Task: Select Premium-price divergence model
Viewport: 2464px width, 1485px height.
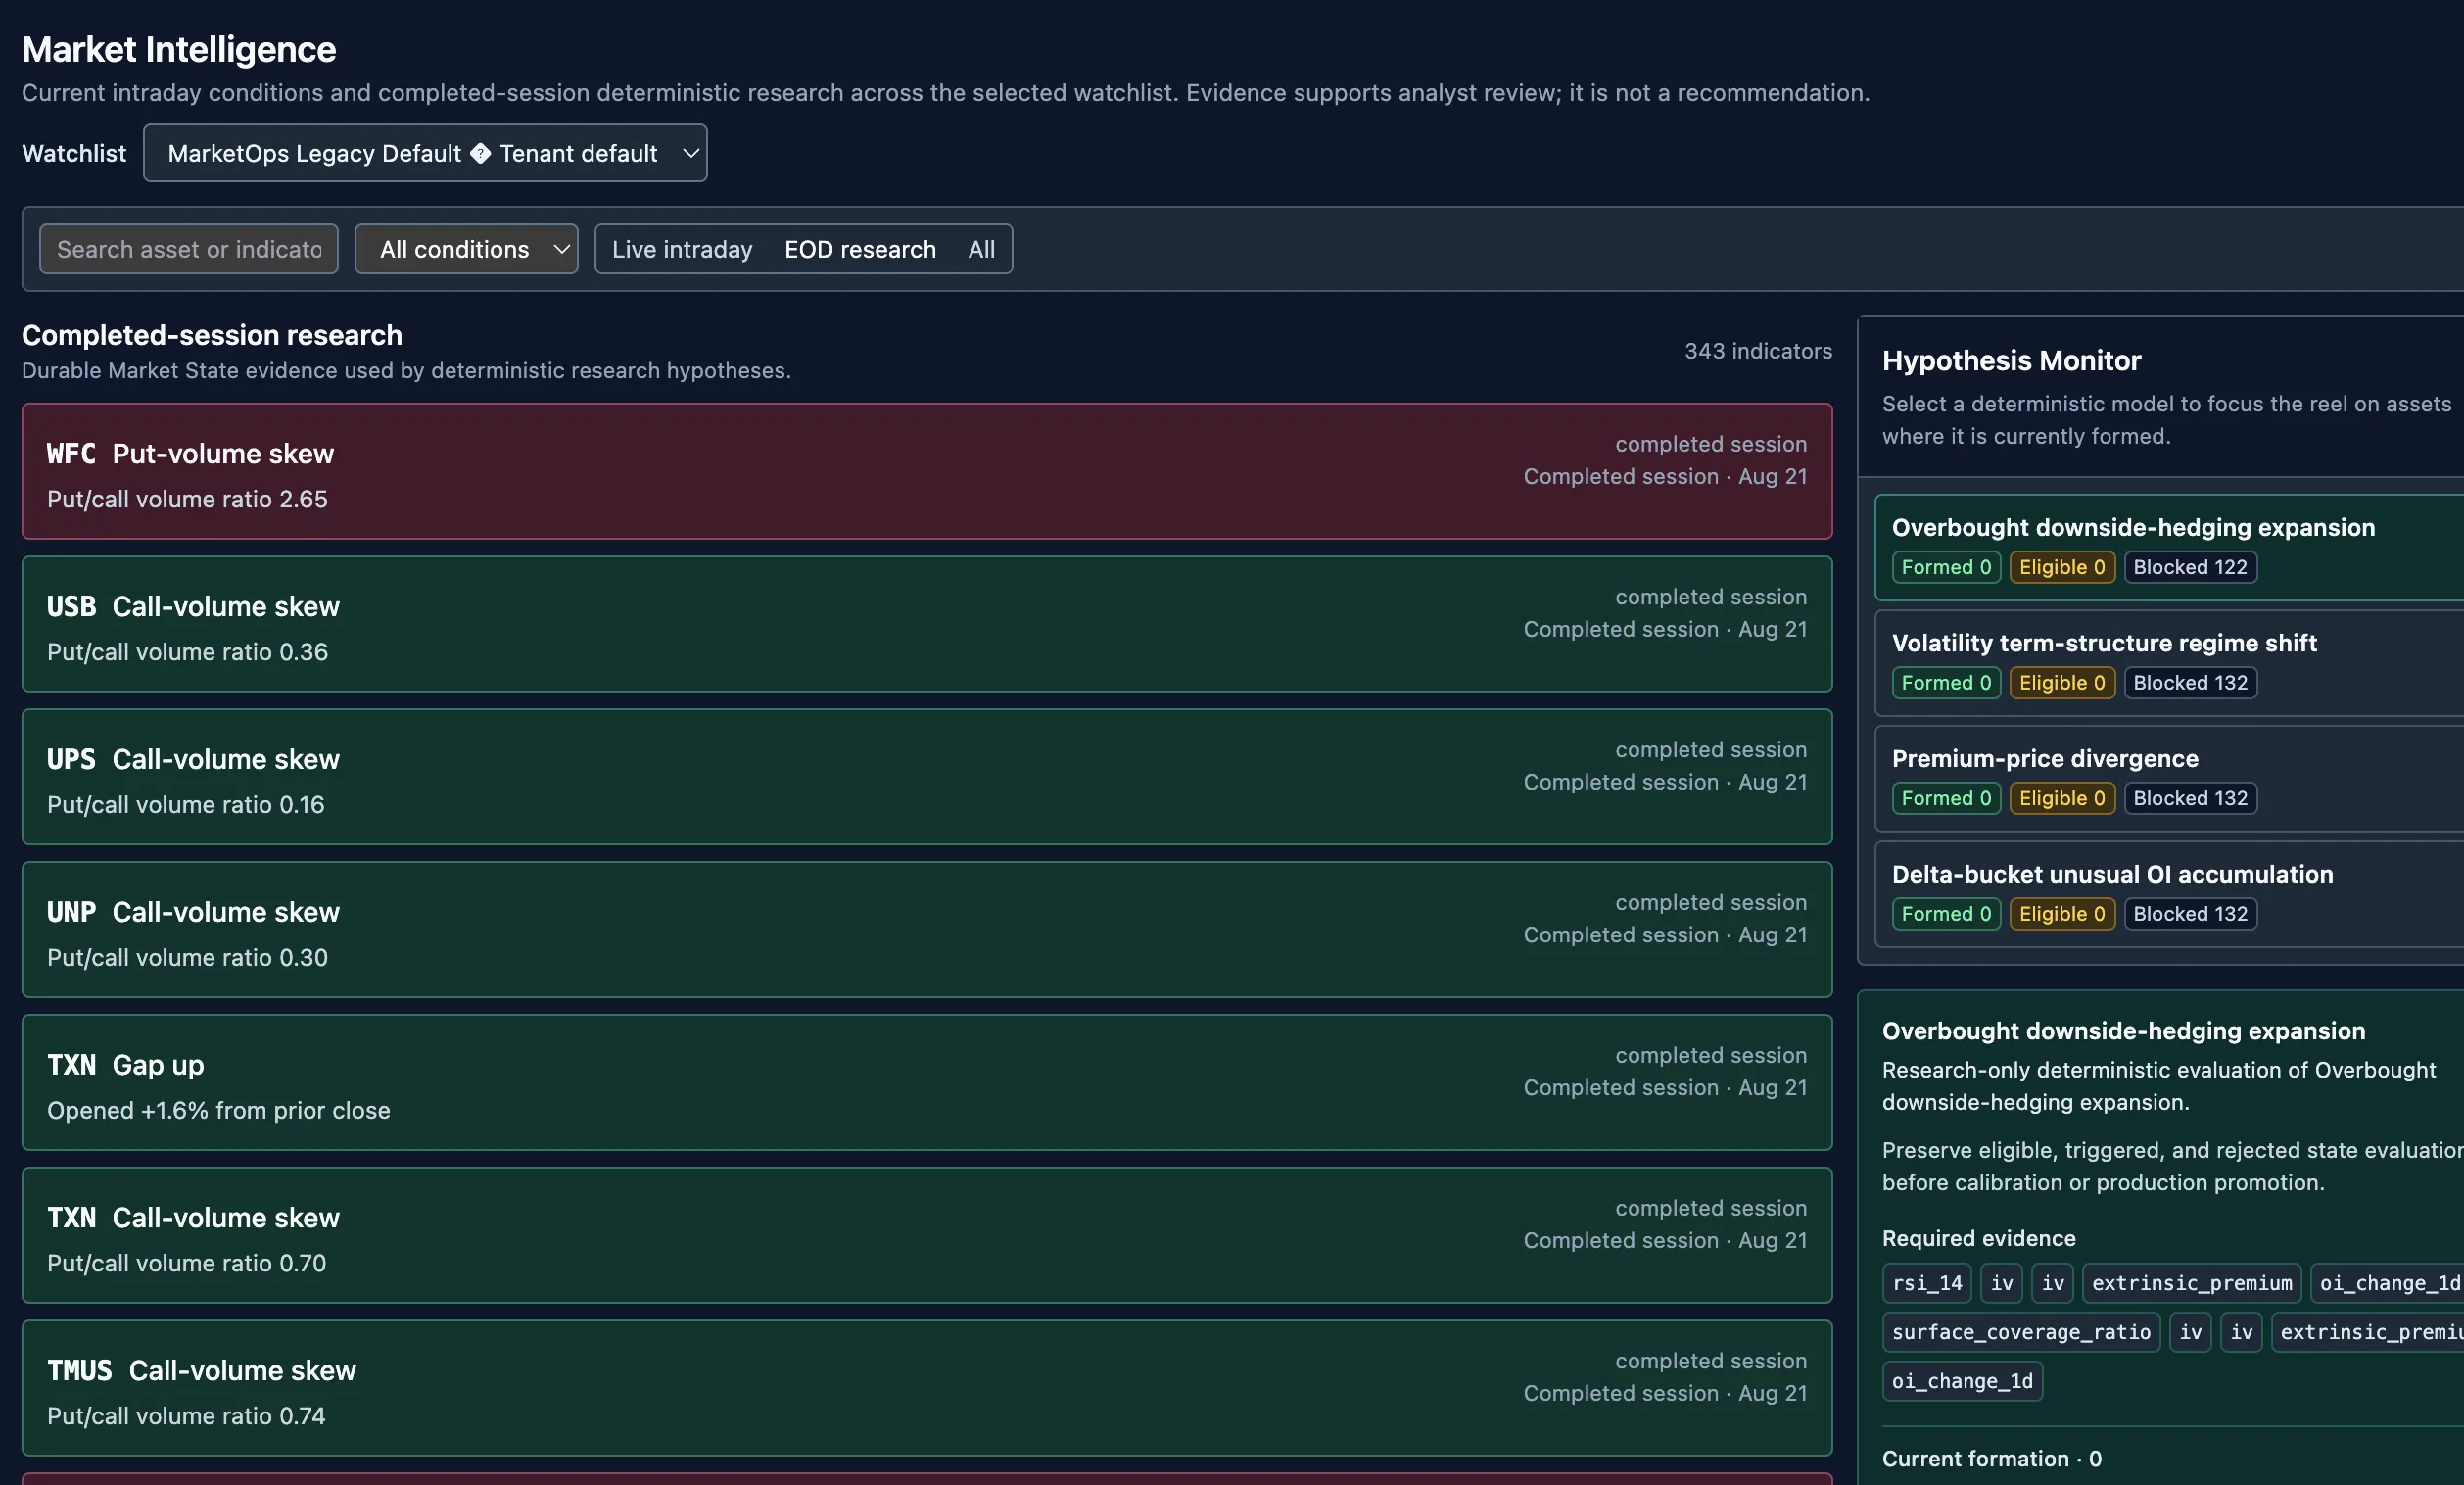Action: 2168,779
